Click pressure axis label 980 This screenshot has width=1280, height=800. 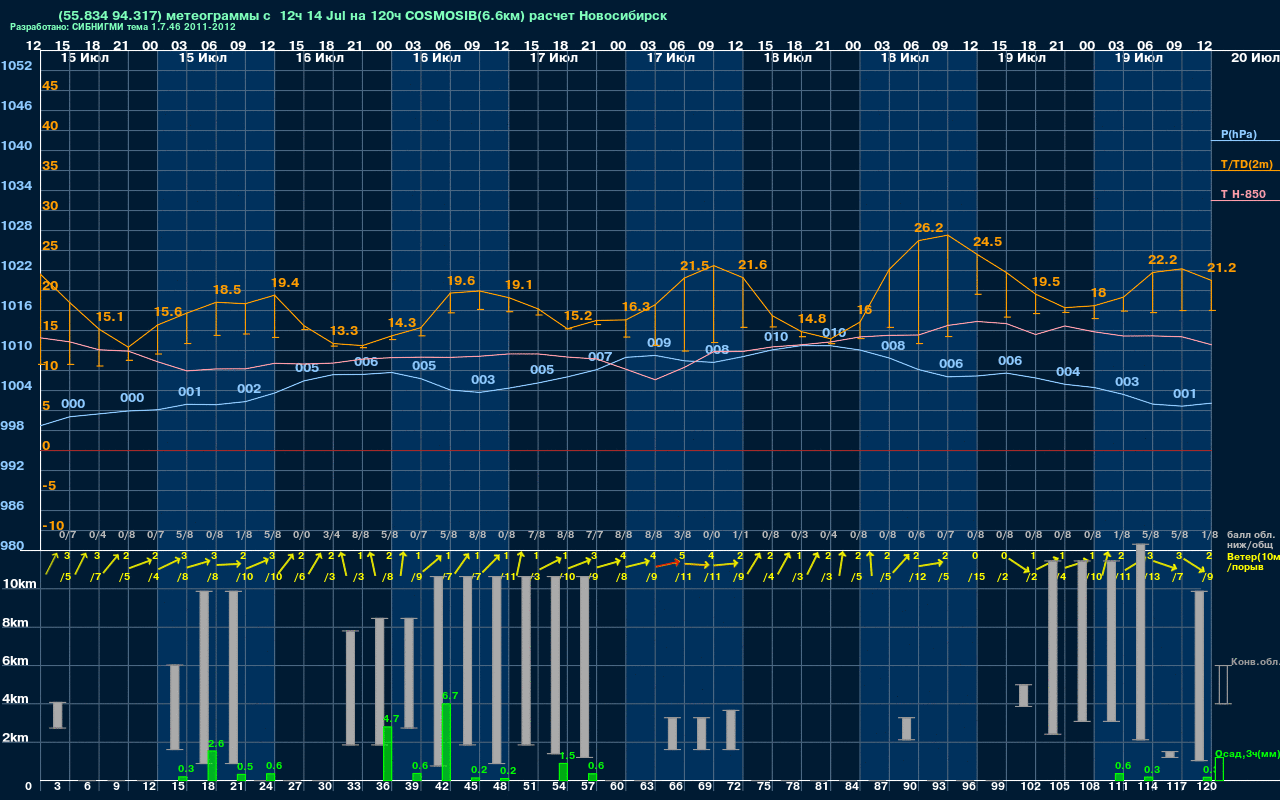12,546
